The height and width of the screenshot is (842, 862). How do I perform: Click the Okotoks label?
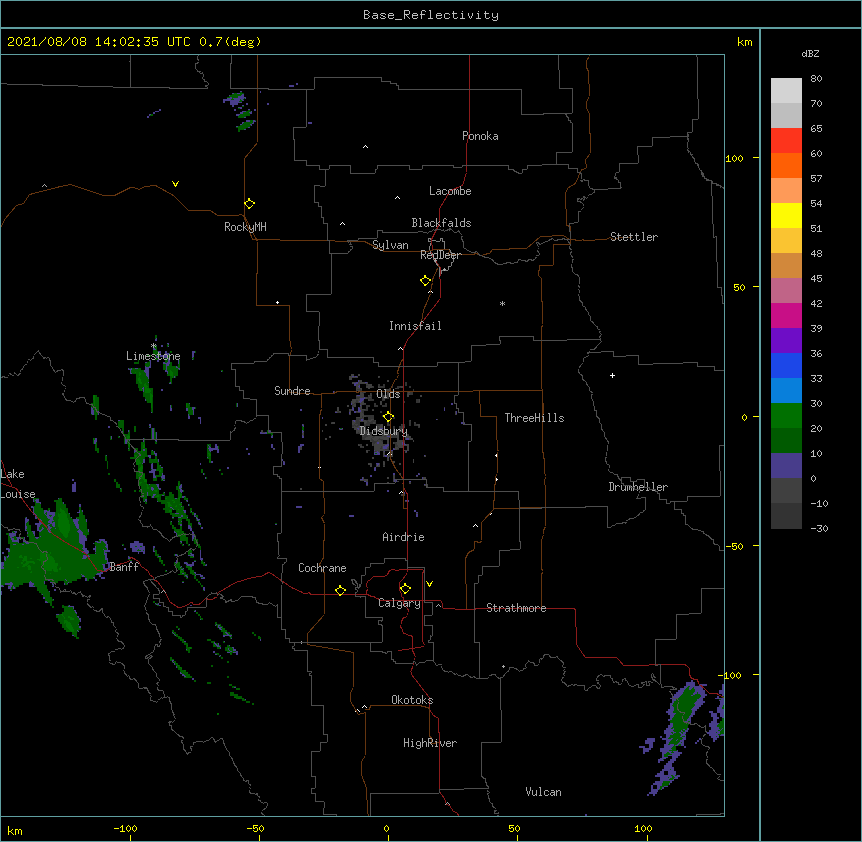click(x=412, y=700)
